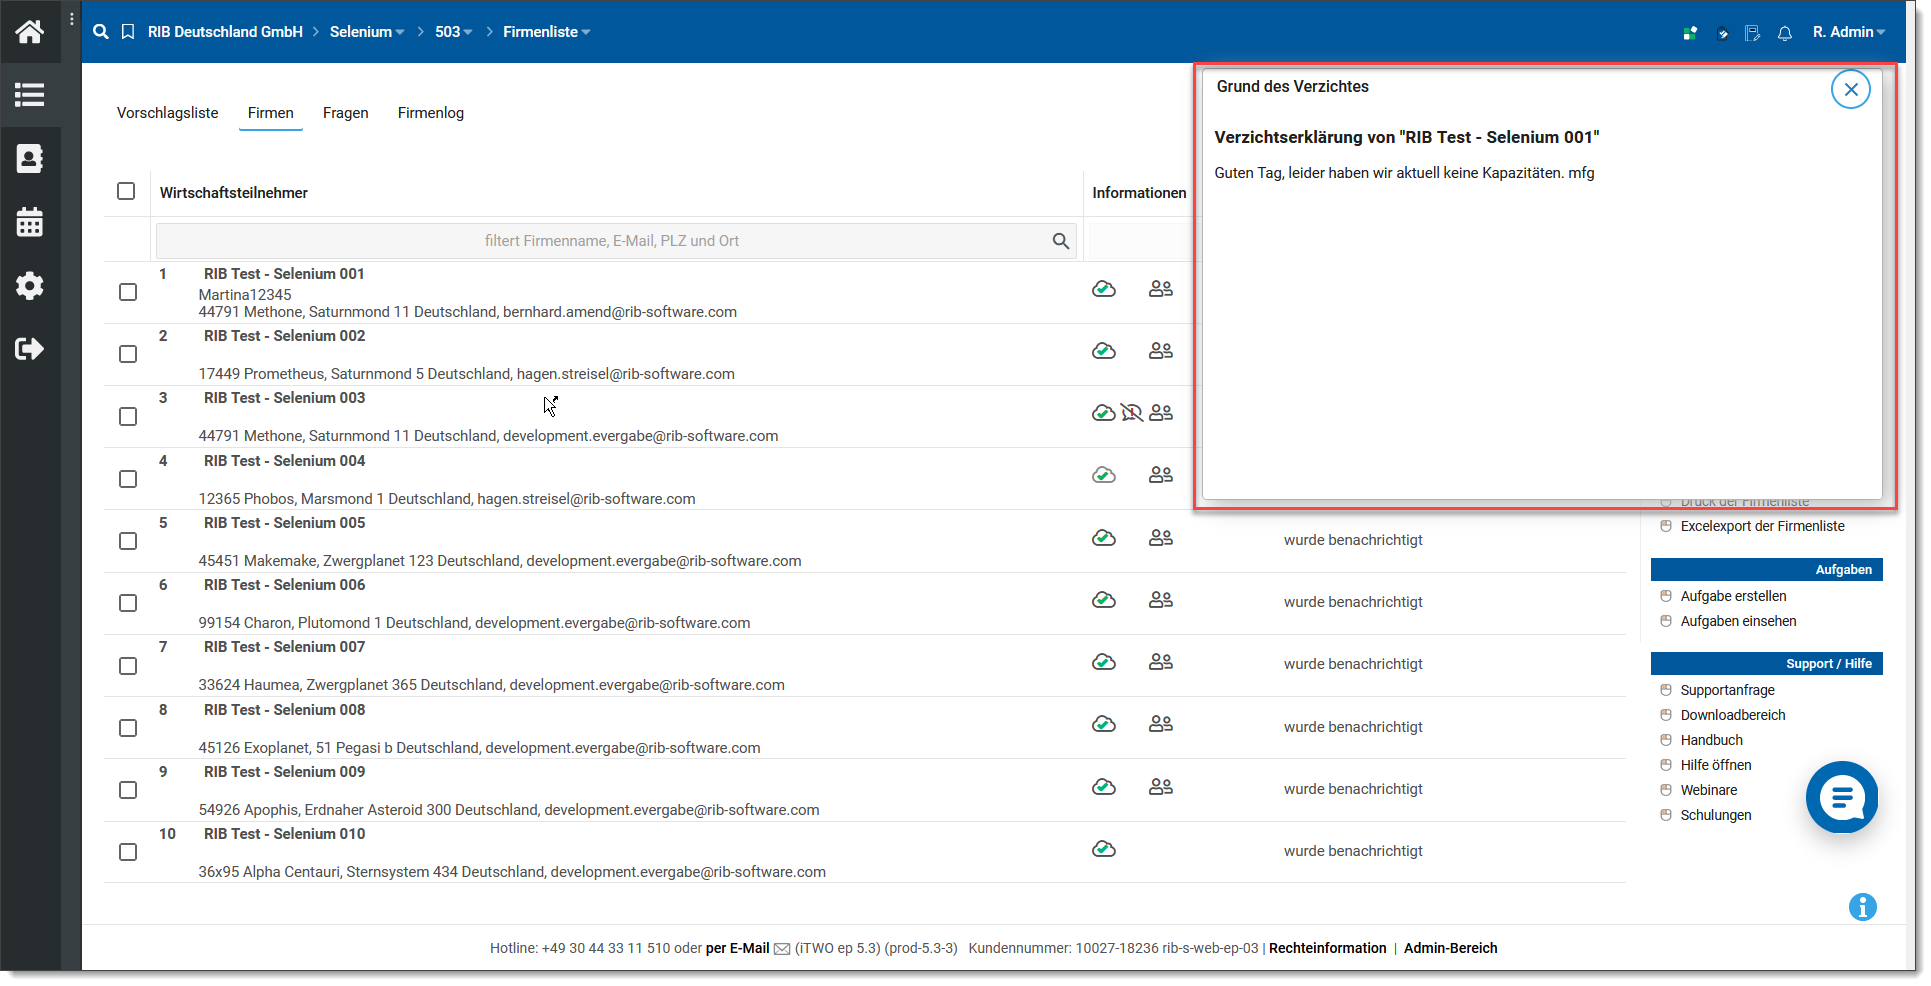Open the Handbuch link

click(1711, 740)
